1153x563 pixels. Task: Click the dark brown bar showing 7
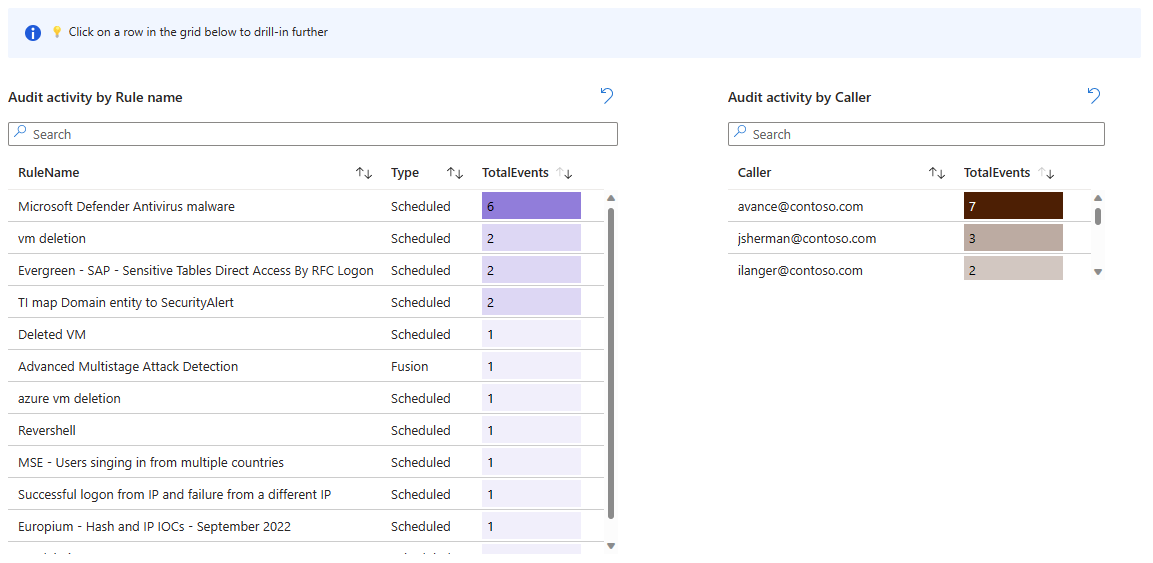click(1012, 206)
